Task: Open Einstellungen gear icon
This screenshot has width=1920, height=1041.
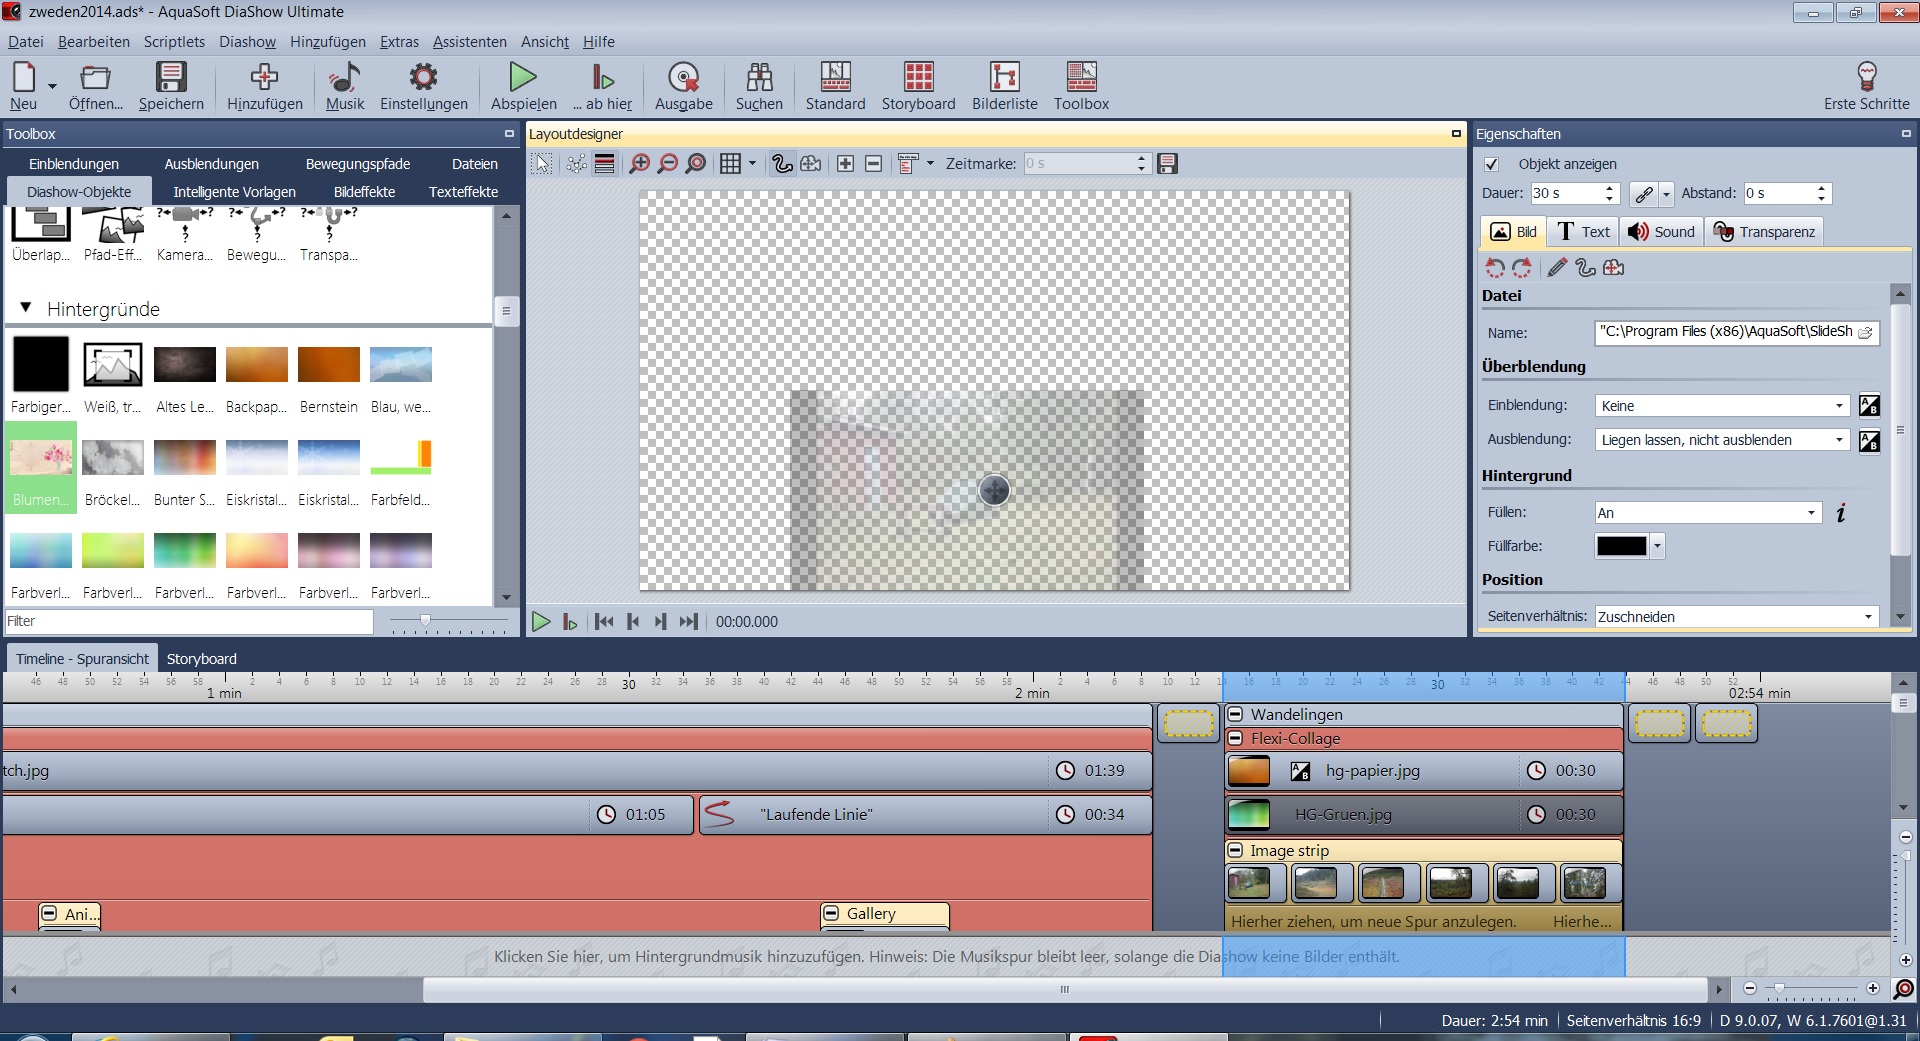Action: pos(423,78)
